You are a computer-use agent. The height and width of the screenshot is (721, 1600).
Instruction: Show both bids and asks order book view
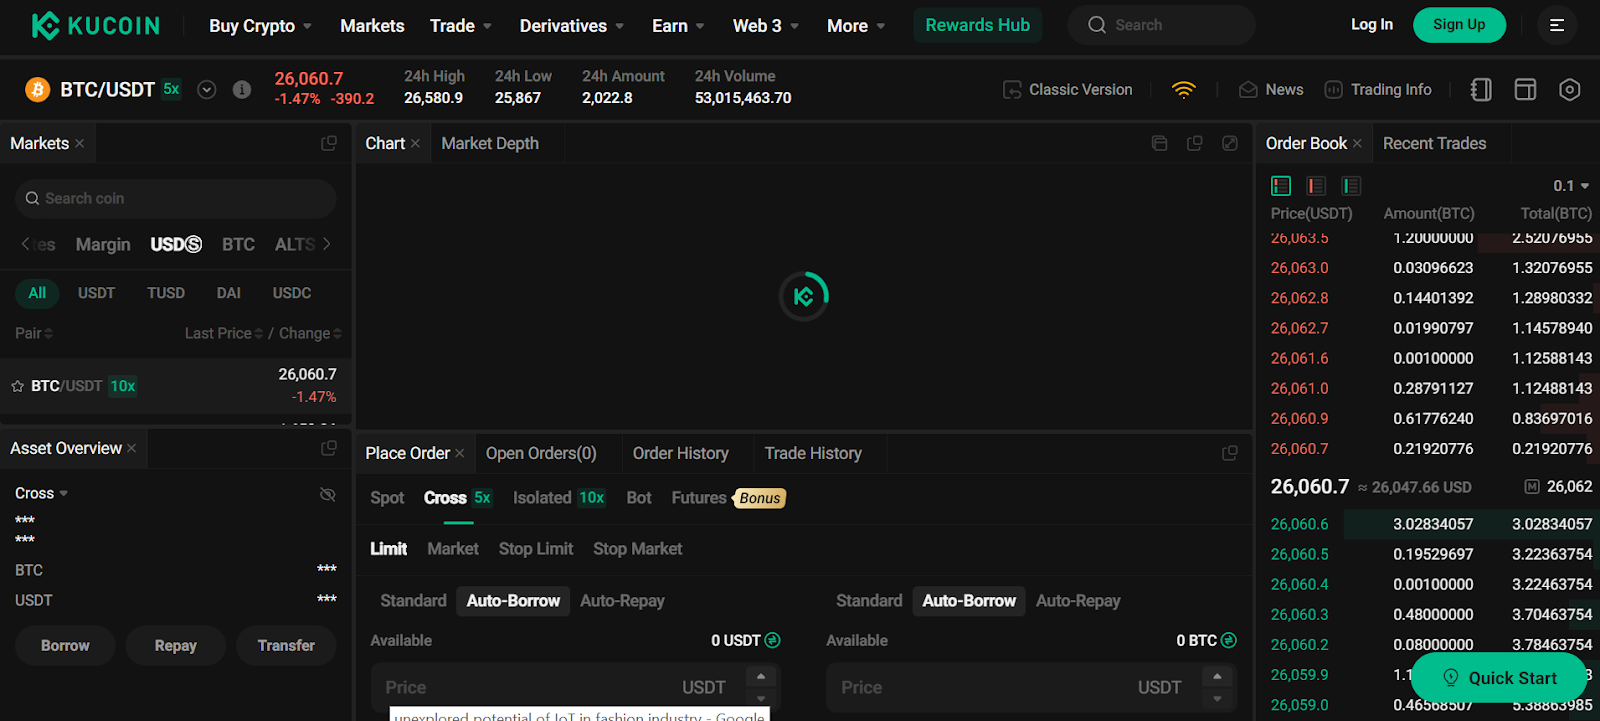click(1281, 186)
